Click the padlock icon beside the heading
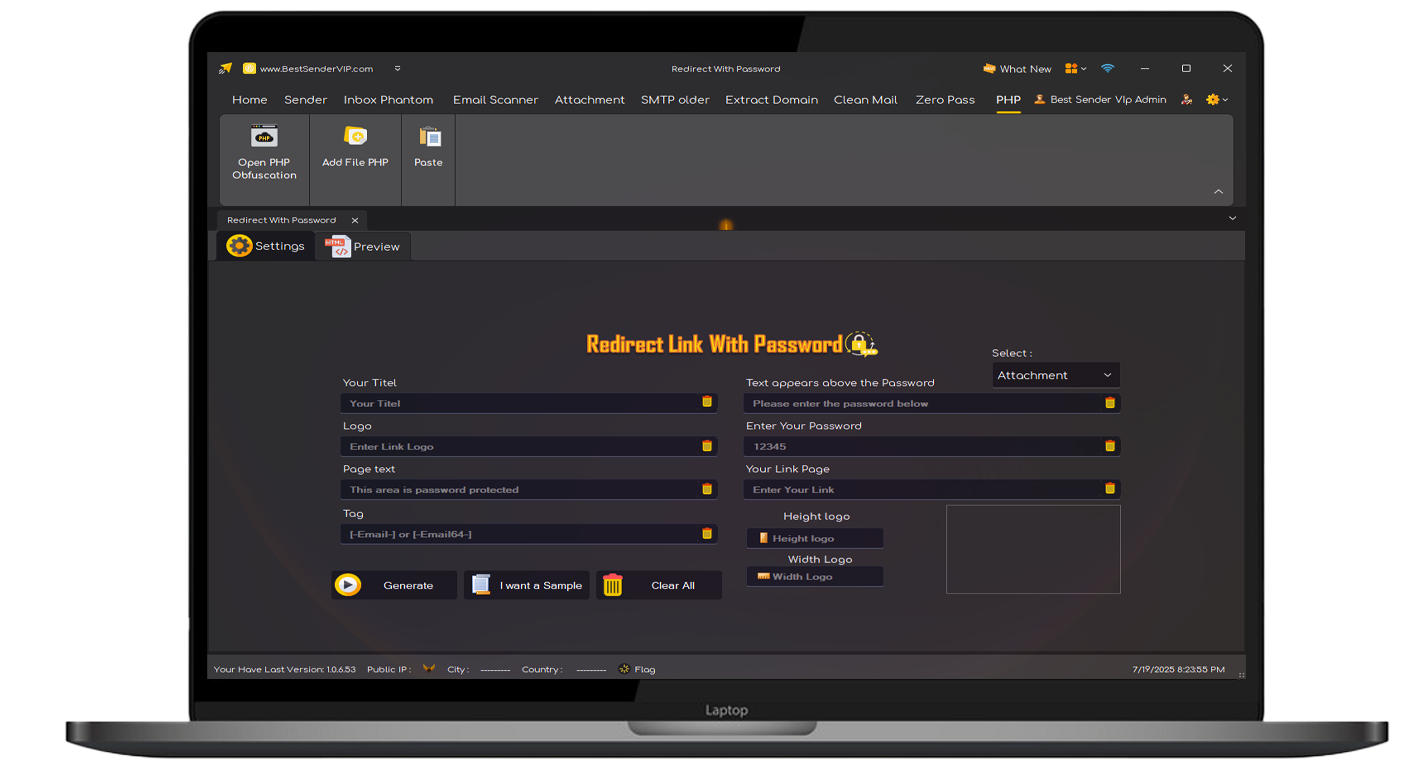1424x780 pixels. pos(861,344)
